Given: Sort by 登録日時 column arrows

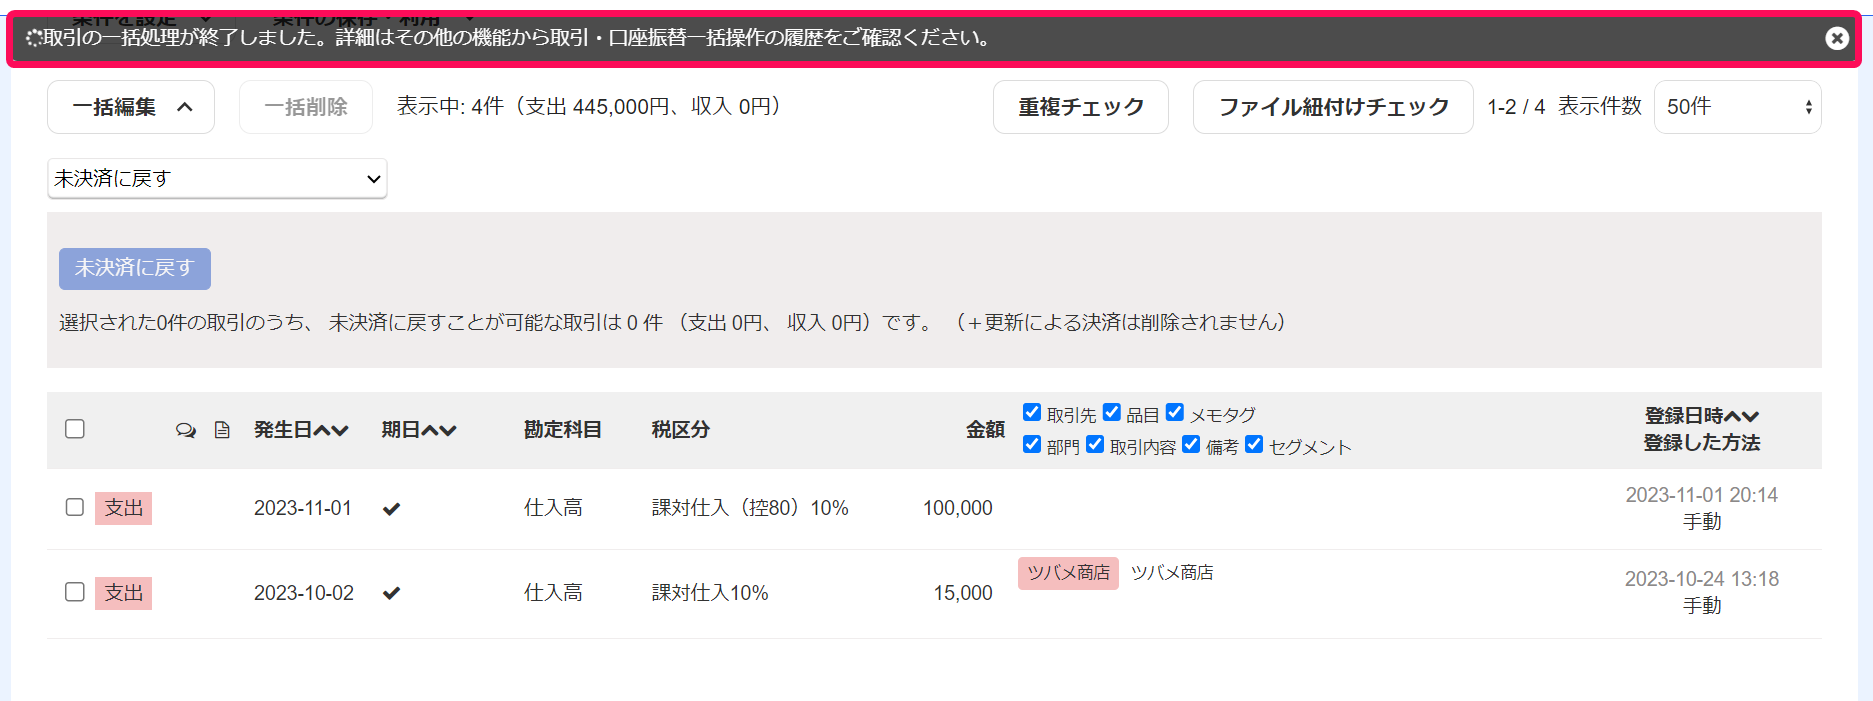Looking at the screenshot, I should tap(1742, 416).
